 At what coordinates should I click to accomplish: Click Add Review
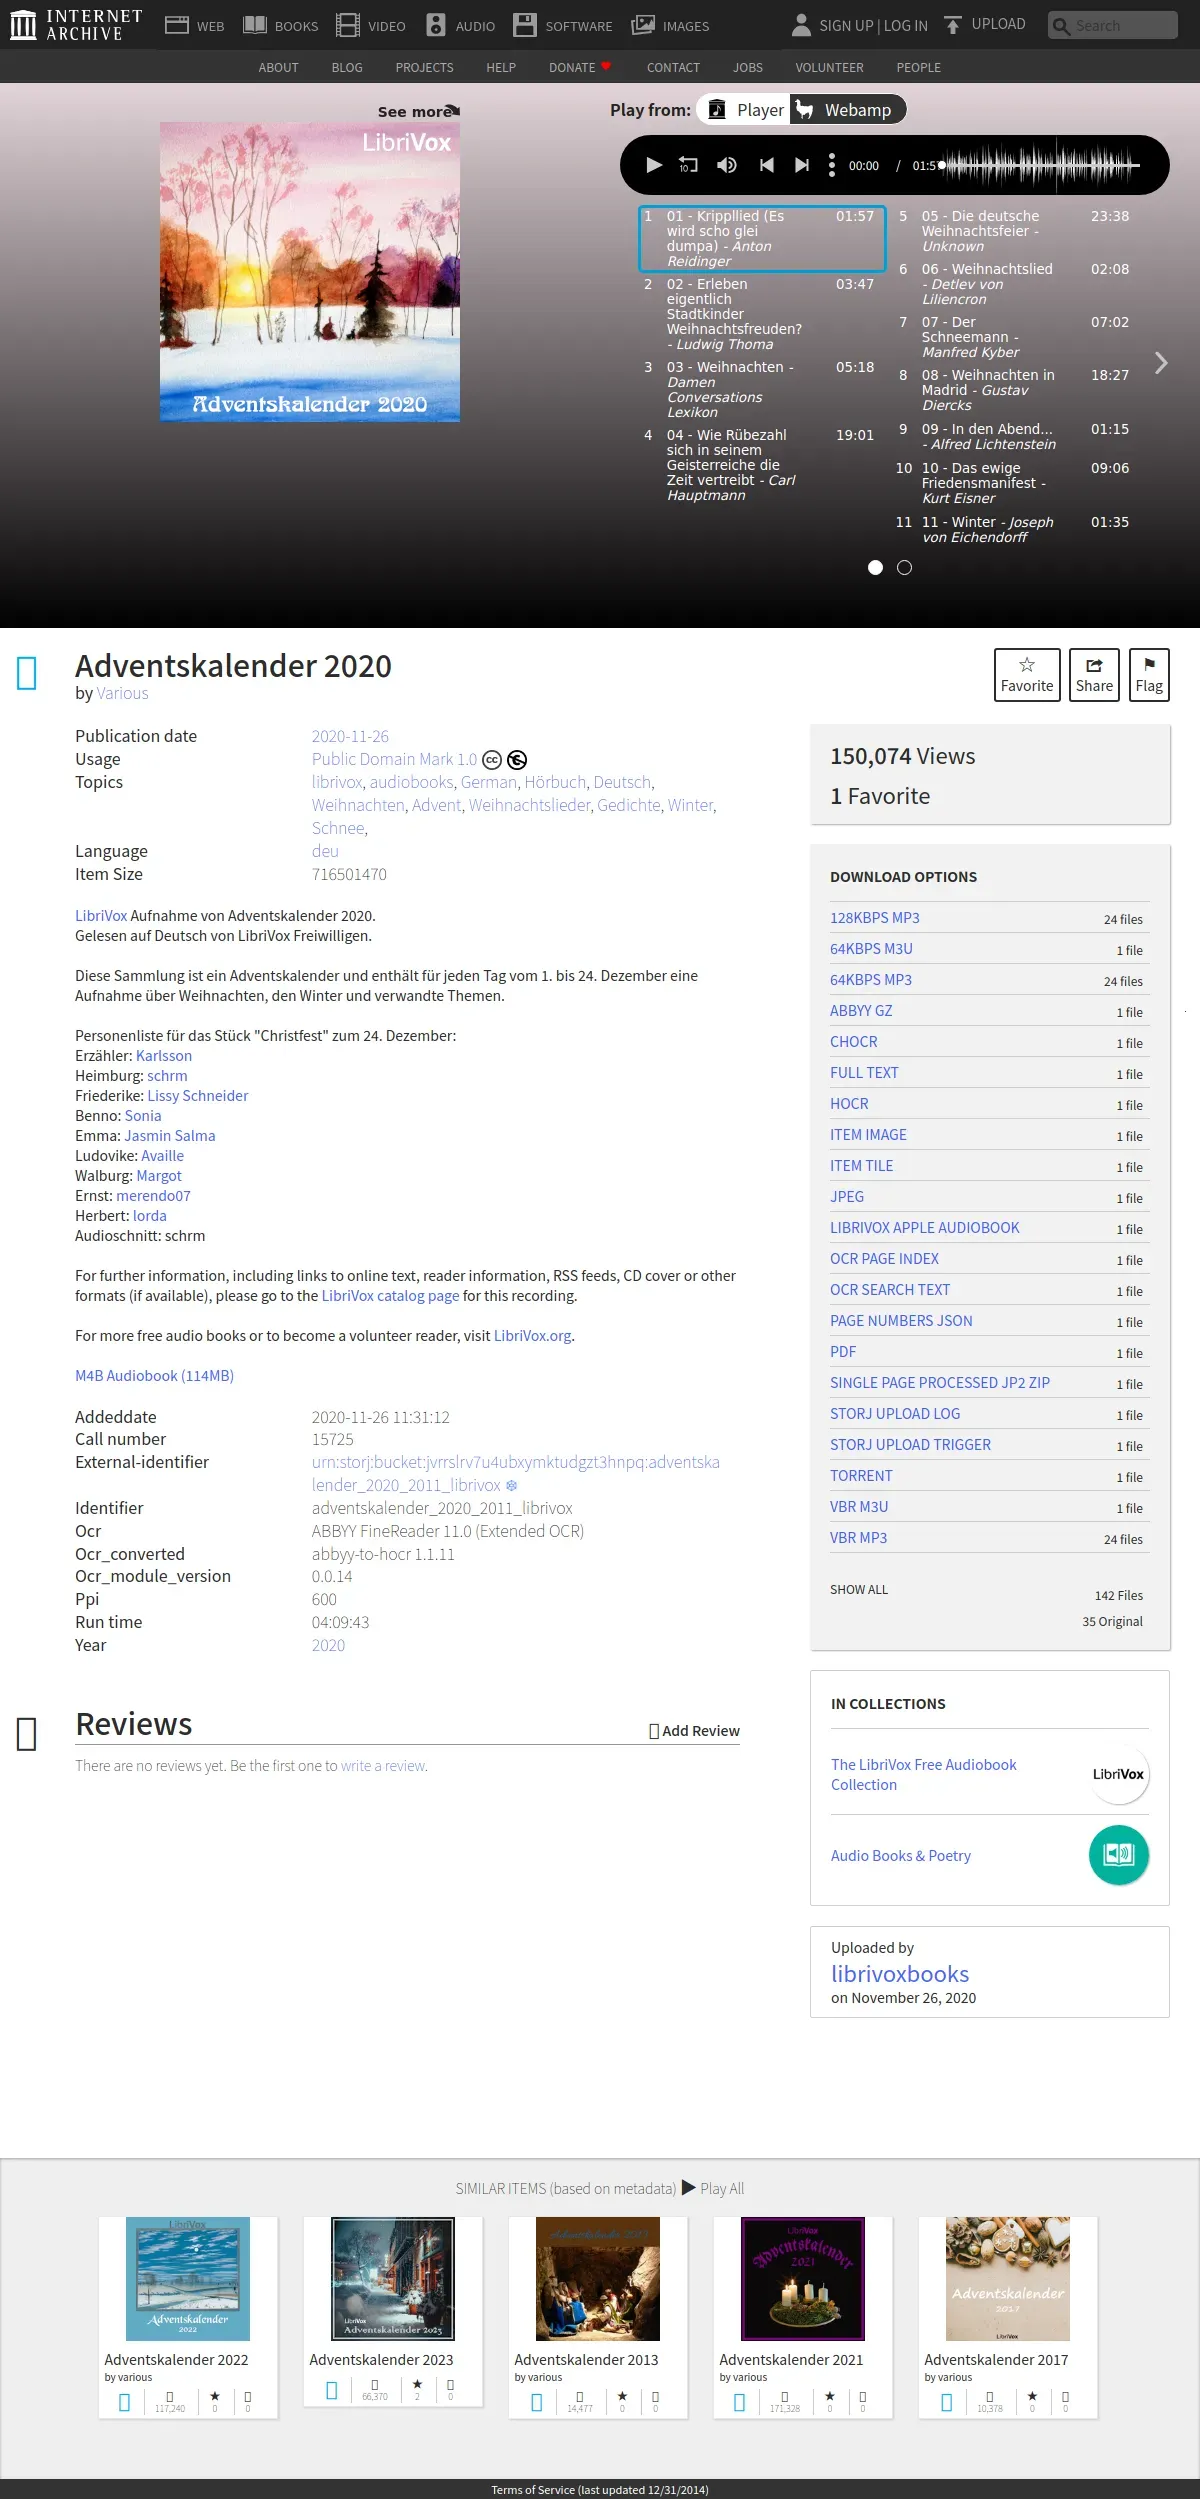pos(694,1731)
